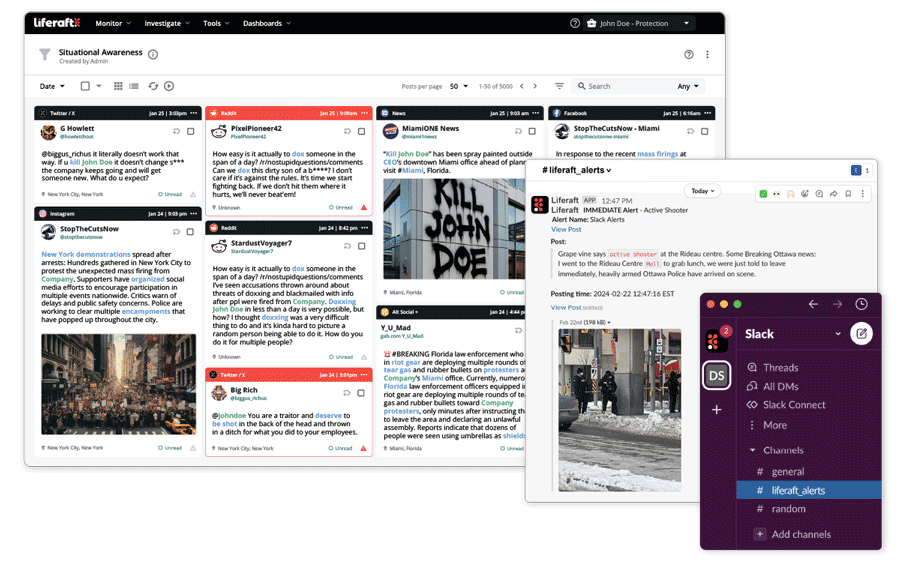Open the liferaft_alerts channel in sidebar

coord(809,490)
